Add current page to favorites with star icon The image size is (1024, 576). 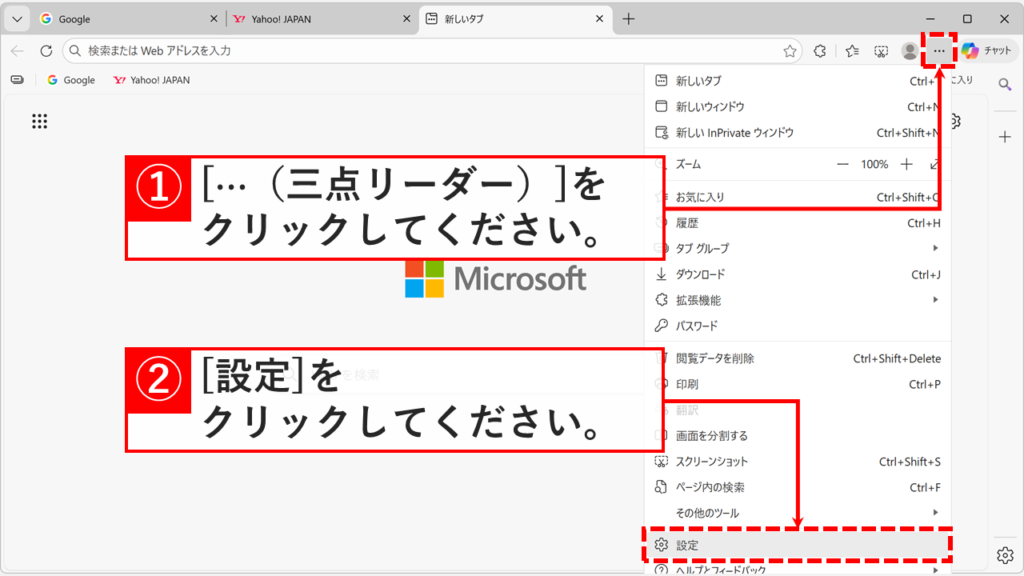coord(789,49)
